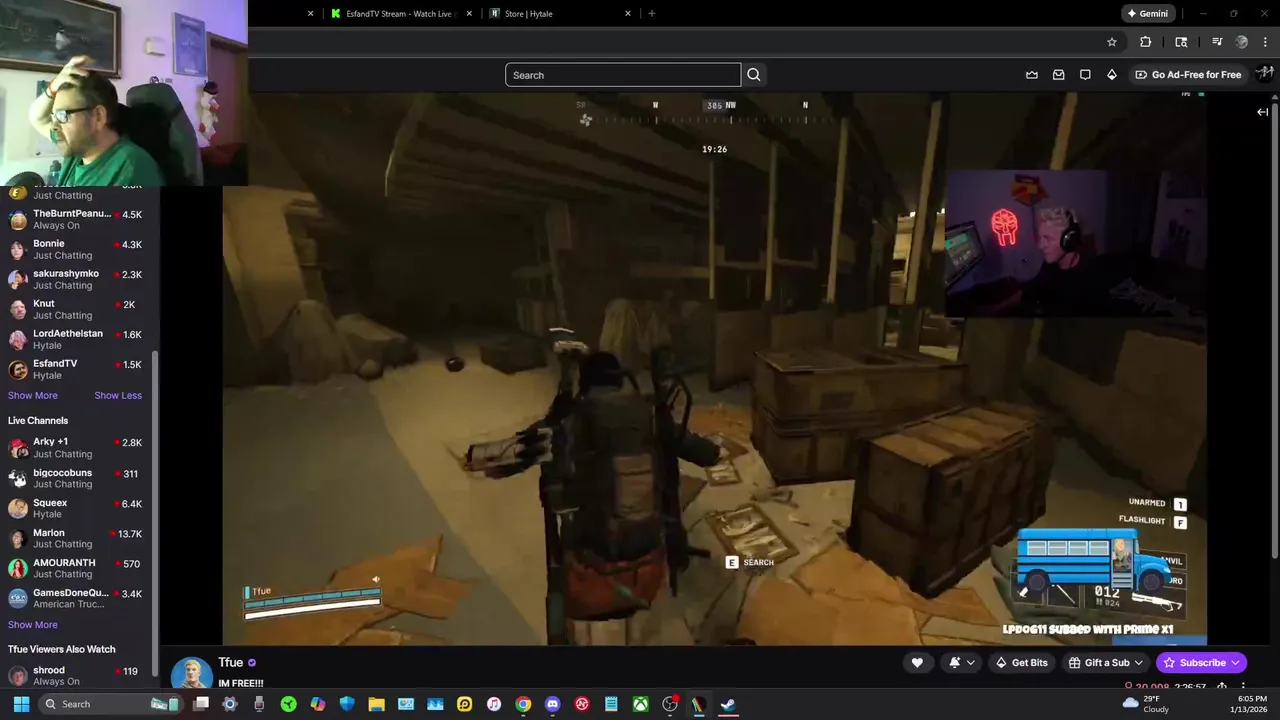Click the Windows taskbar Search box

[110, 704]
